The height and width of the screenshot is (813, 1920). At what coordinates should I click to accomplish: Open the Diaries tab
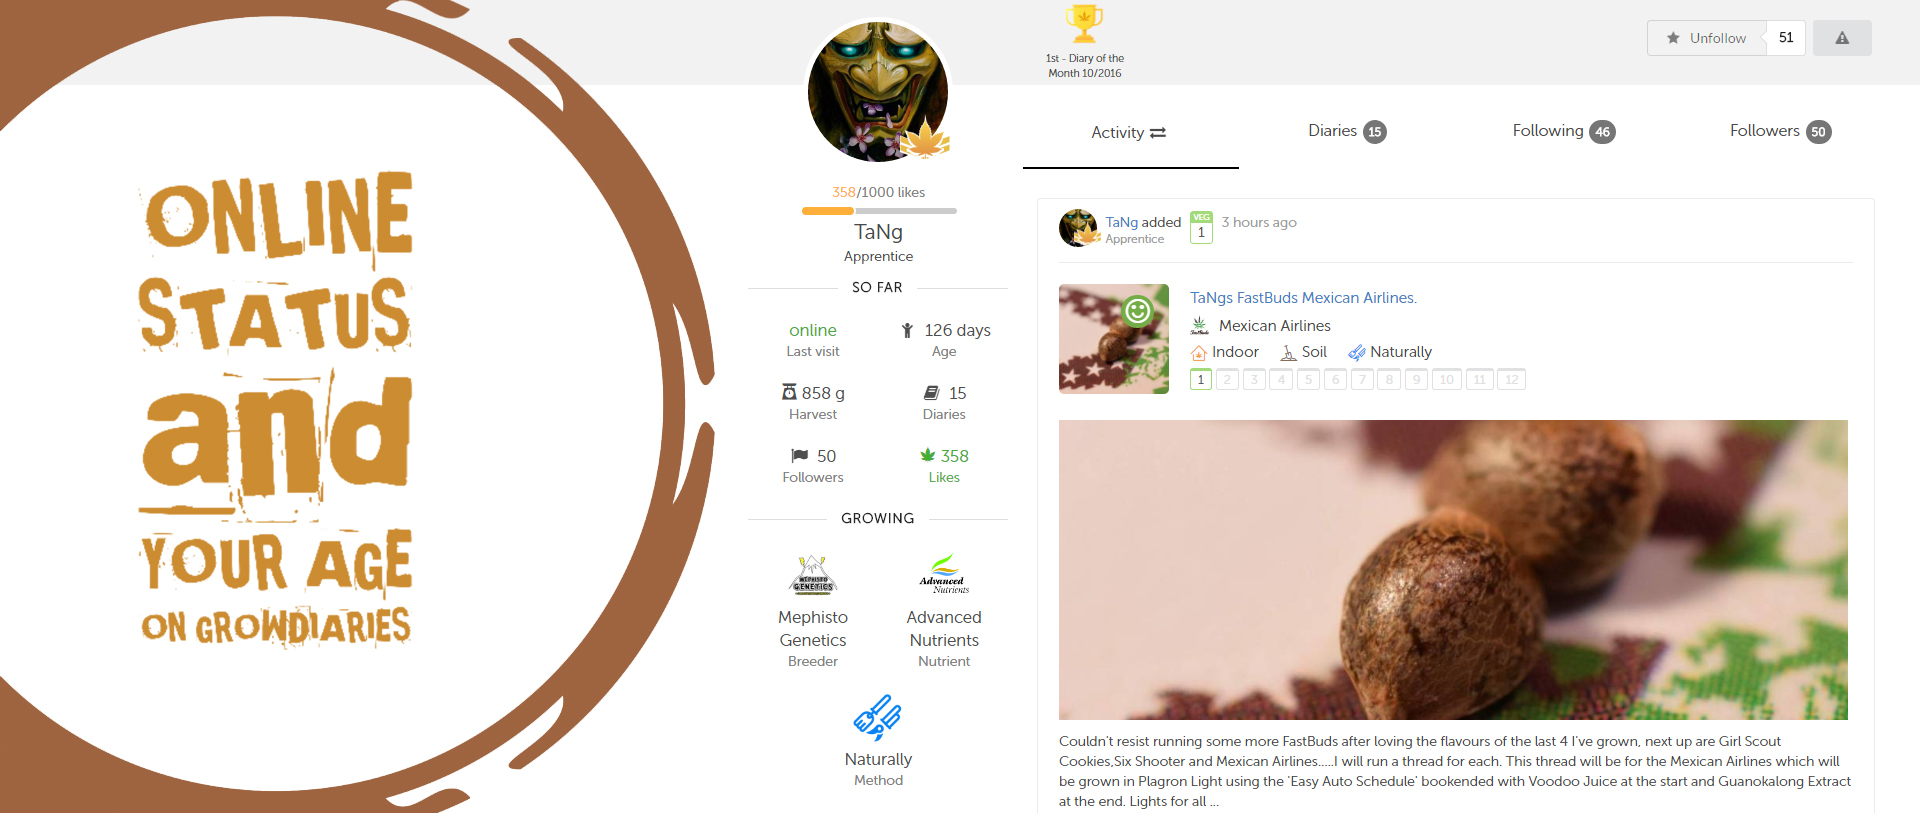click(x=1347, y=131)
